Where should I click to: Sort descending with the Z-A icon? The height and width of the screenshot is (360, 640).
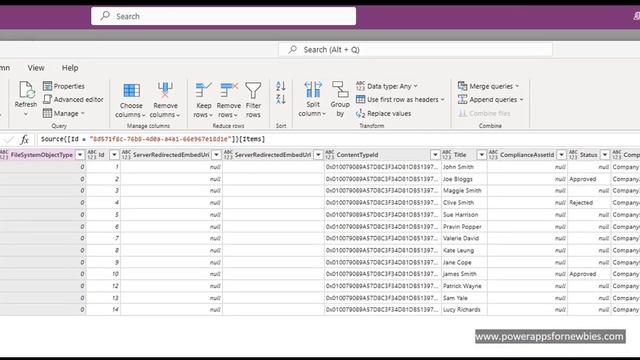(281, 99)
